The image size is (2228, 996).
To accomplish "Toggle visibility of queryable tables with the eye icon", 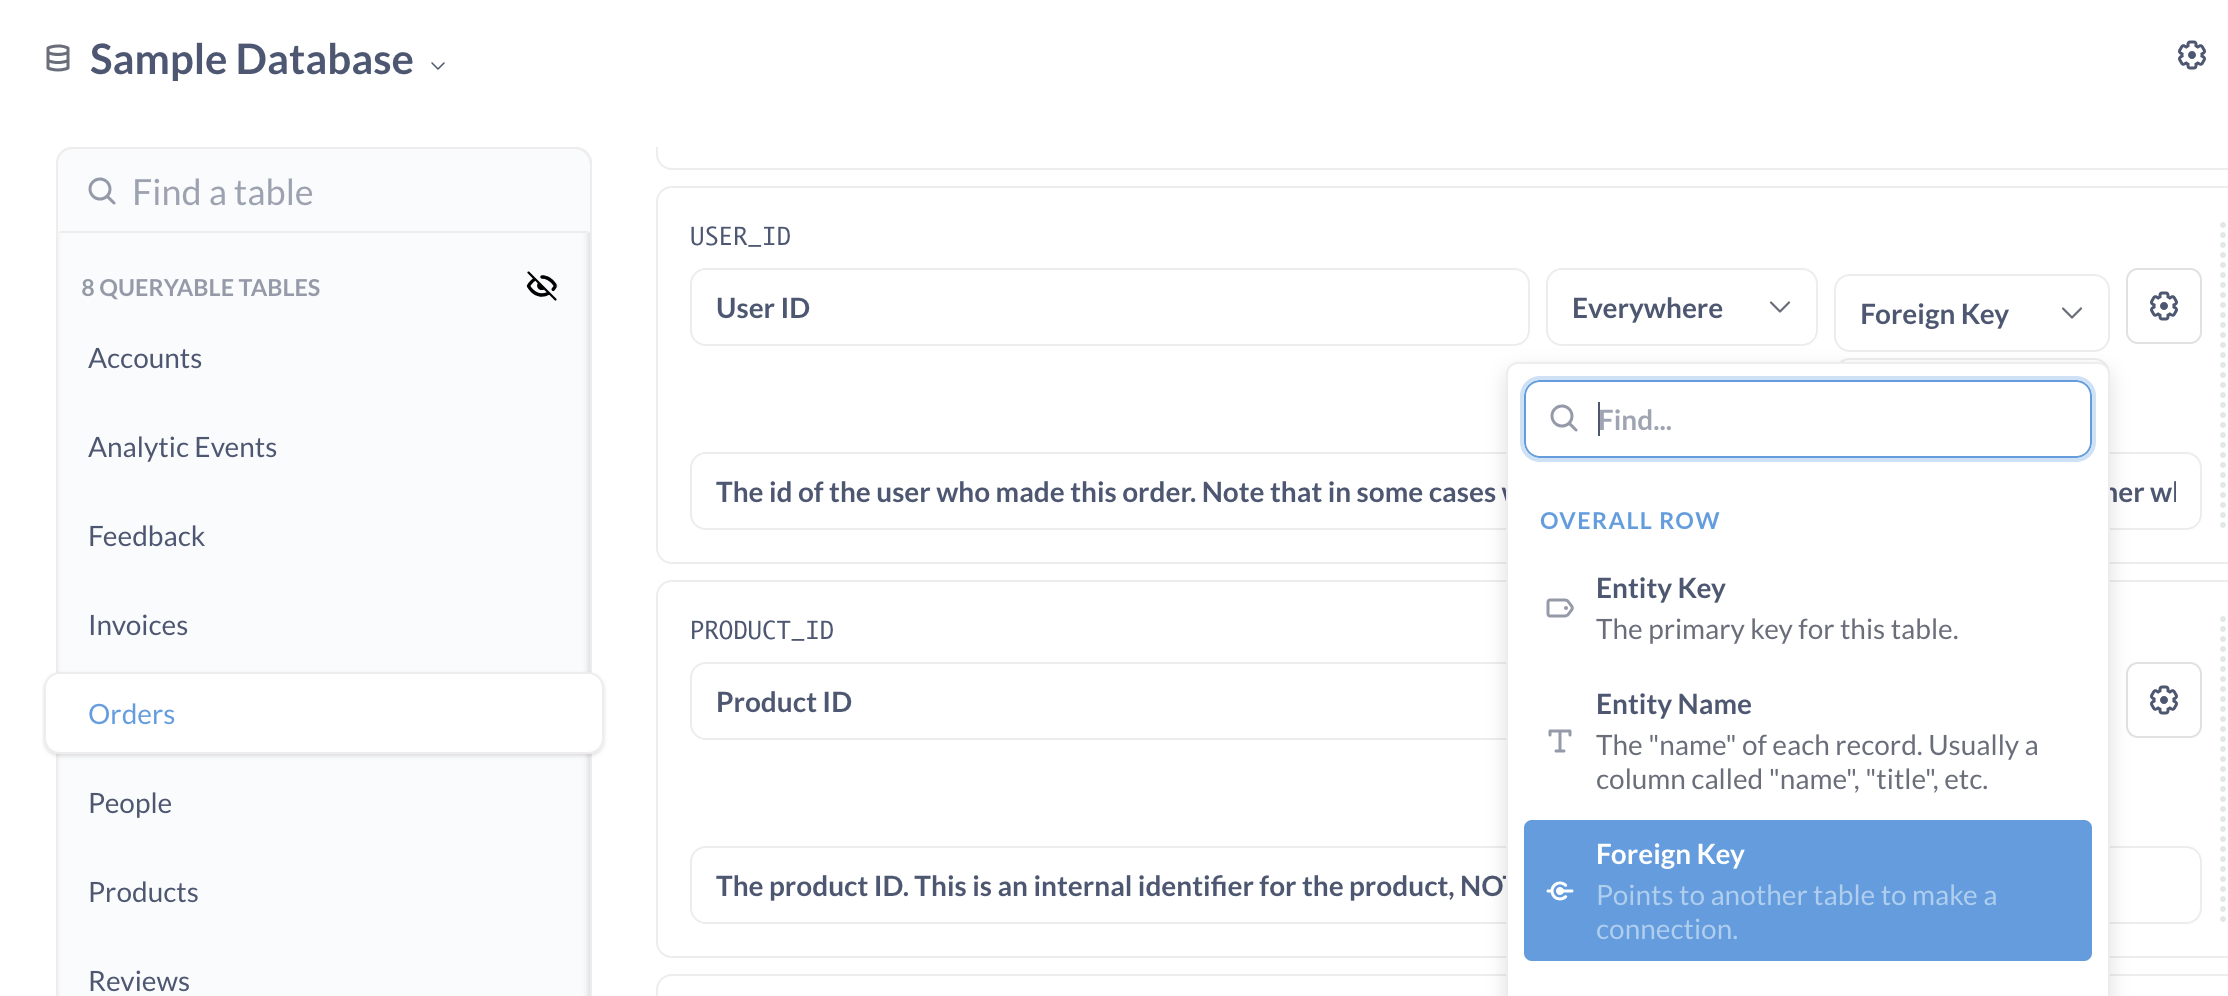I will [x=541, y=287].
